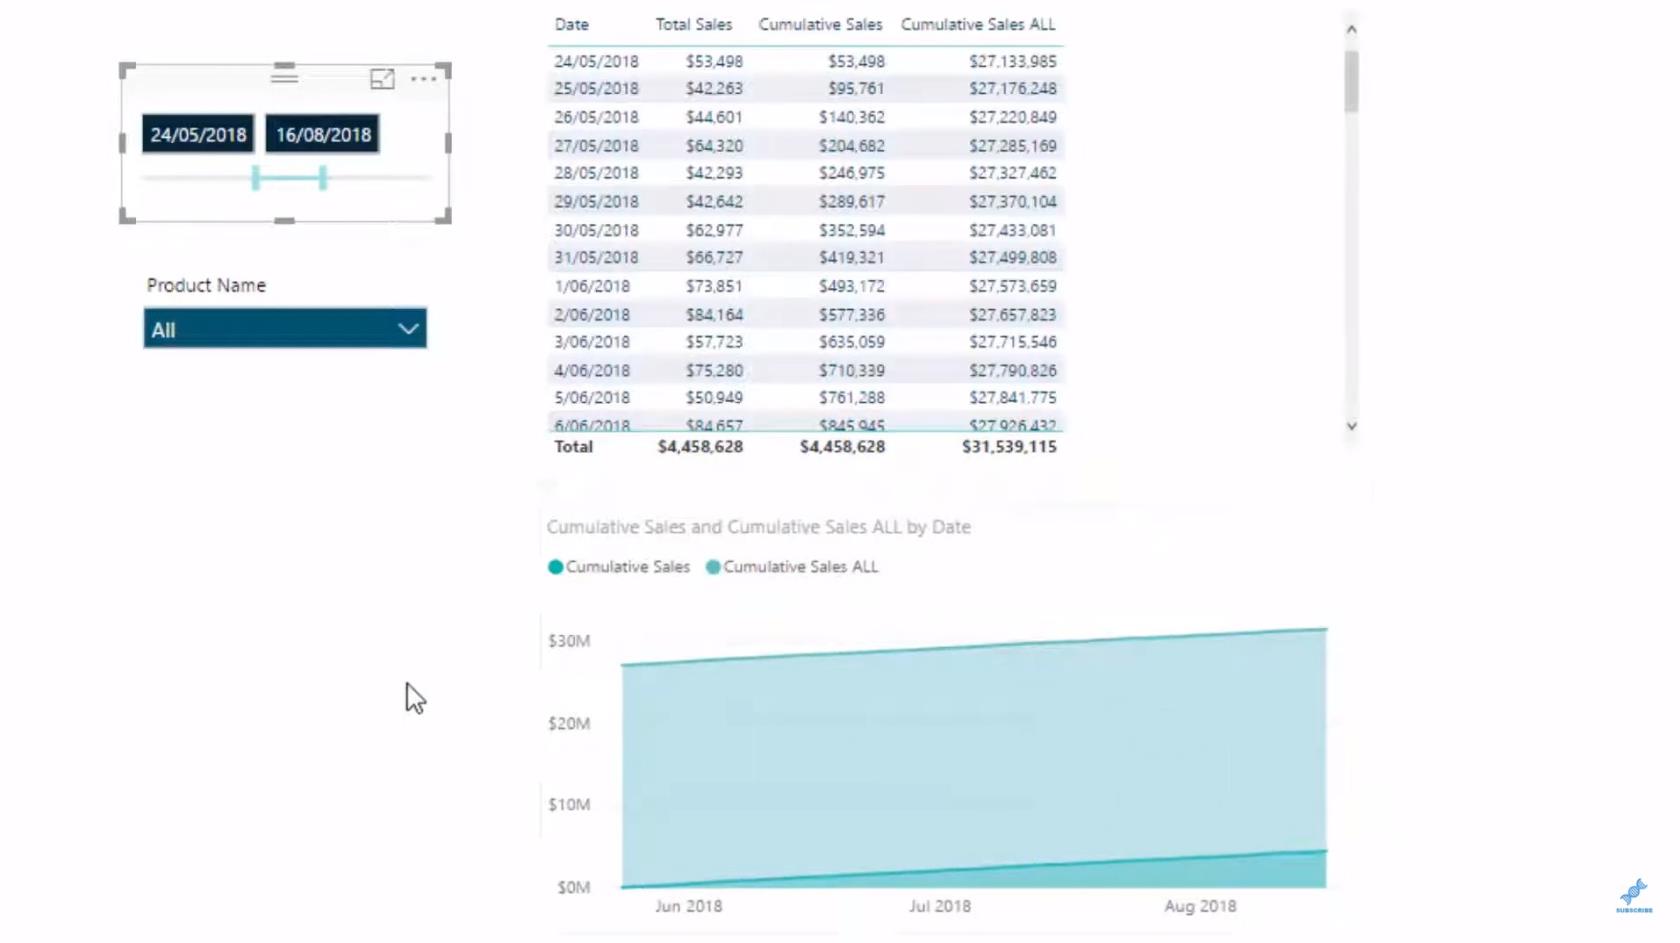Viewport: 1680px width, 943px height.
Task: Click the table scrollbar down arrow
Action: click(1351, 426)
